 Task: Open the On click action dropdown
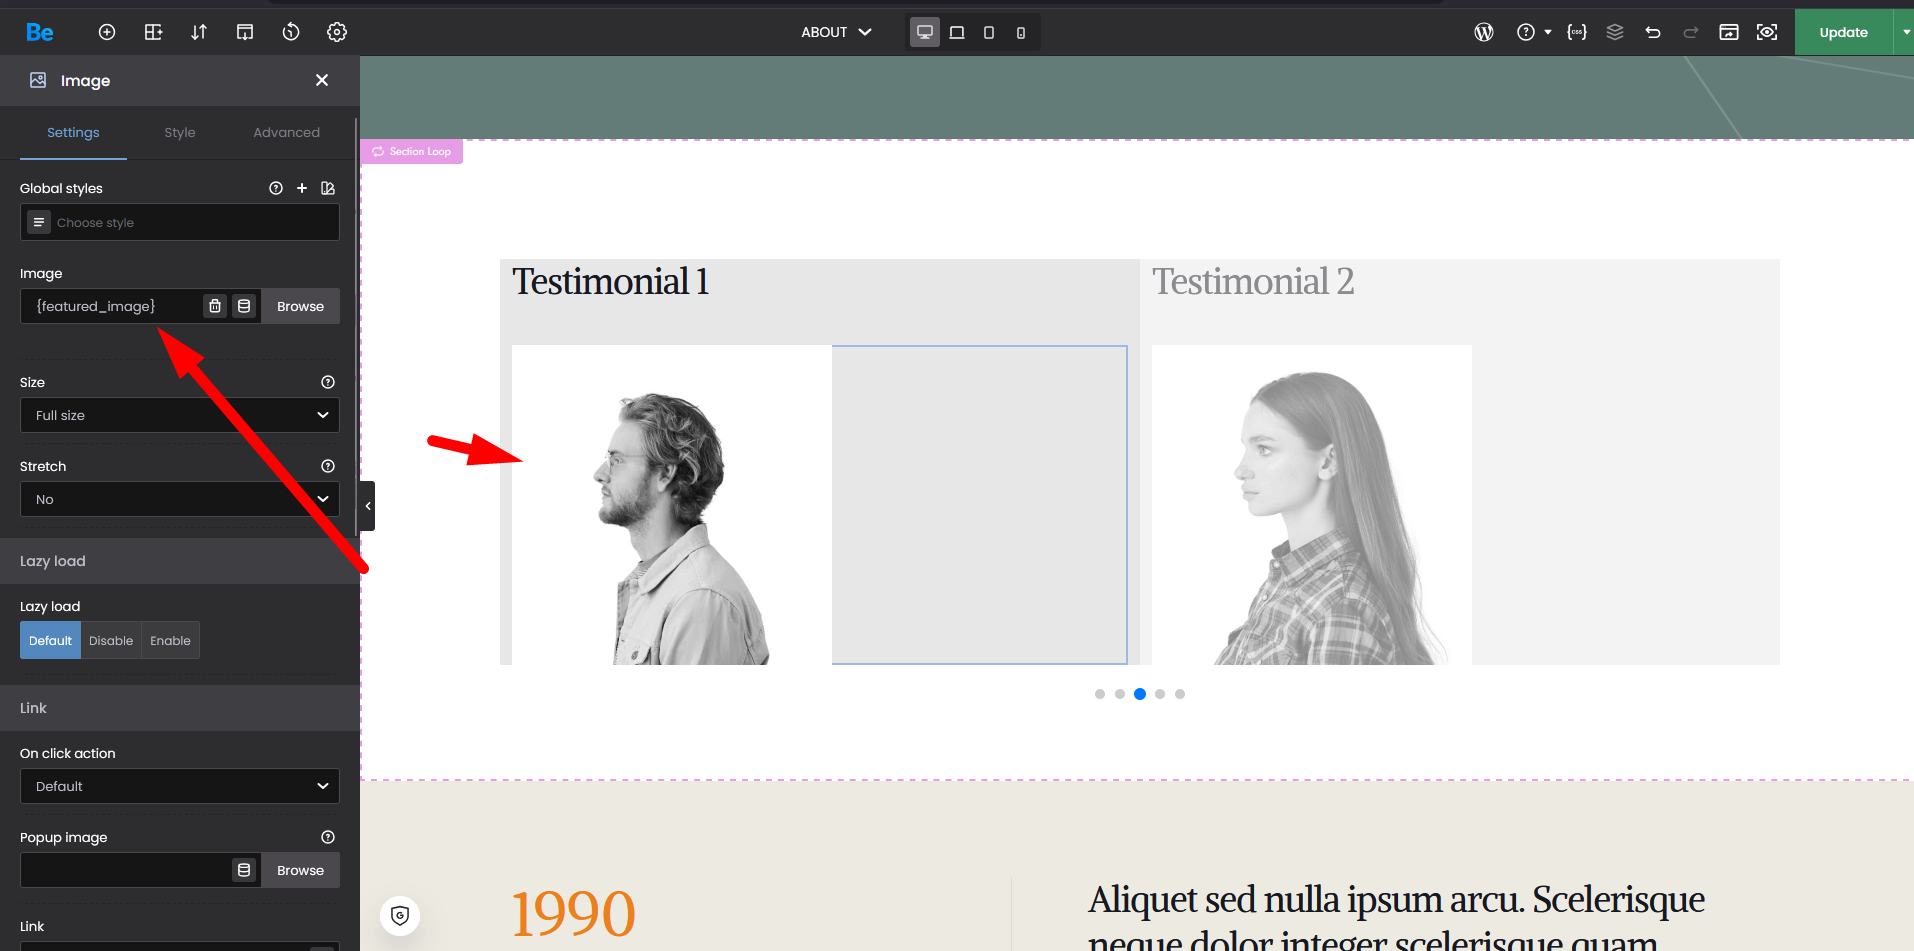click(180, 786)
